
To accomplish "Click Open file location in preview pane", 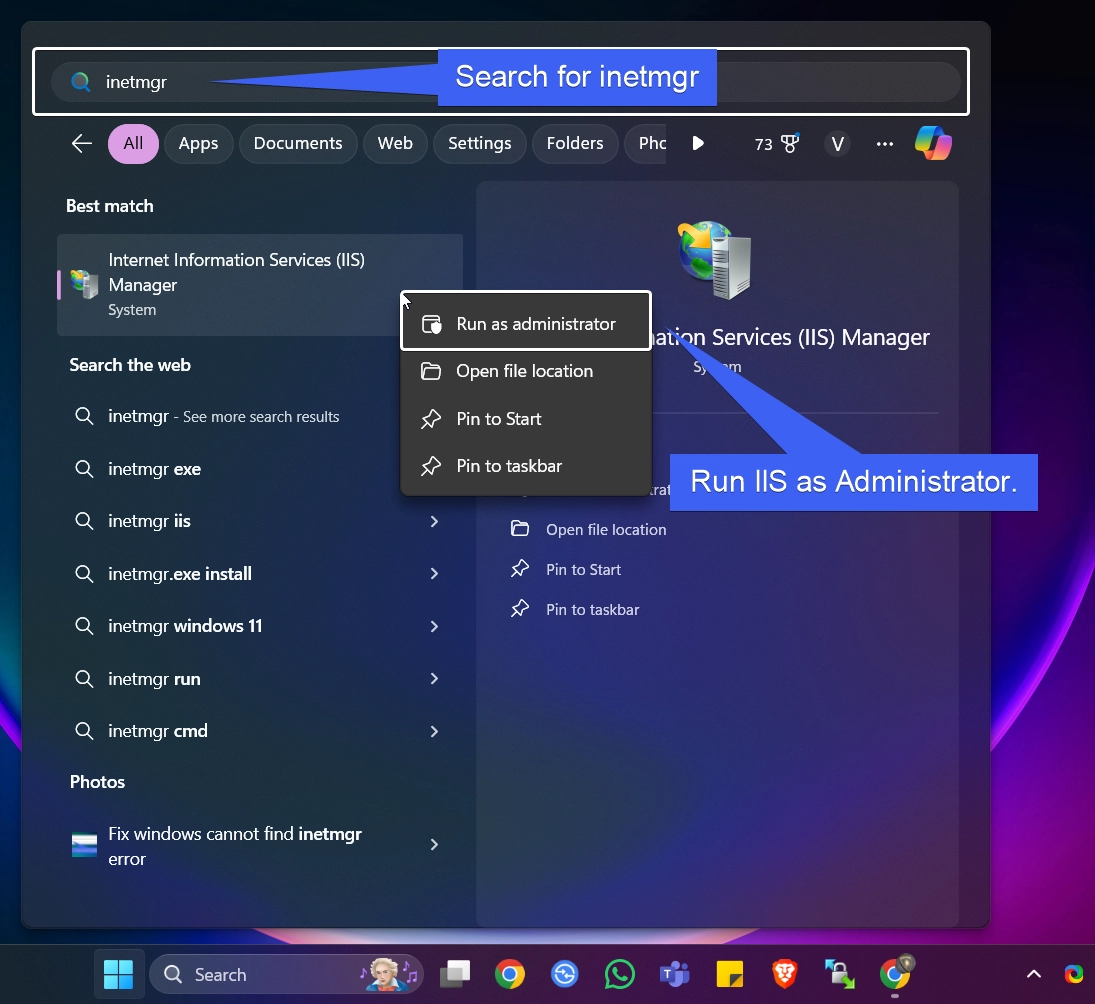I will pos(588,529).
